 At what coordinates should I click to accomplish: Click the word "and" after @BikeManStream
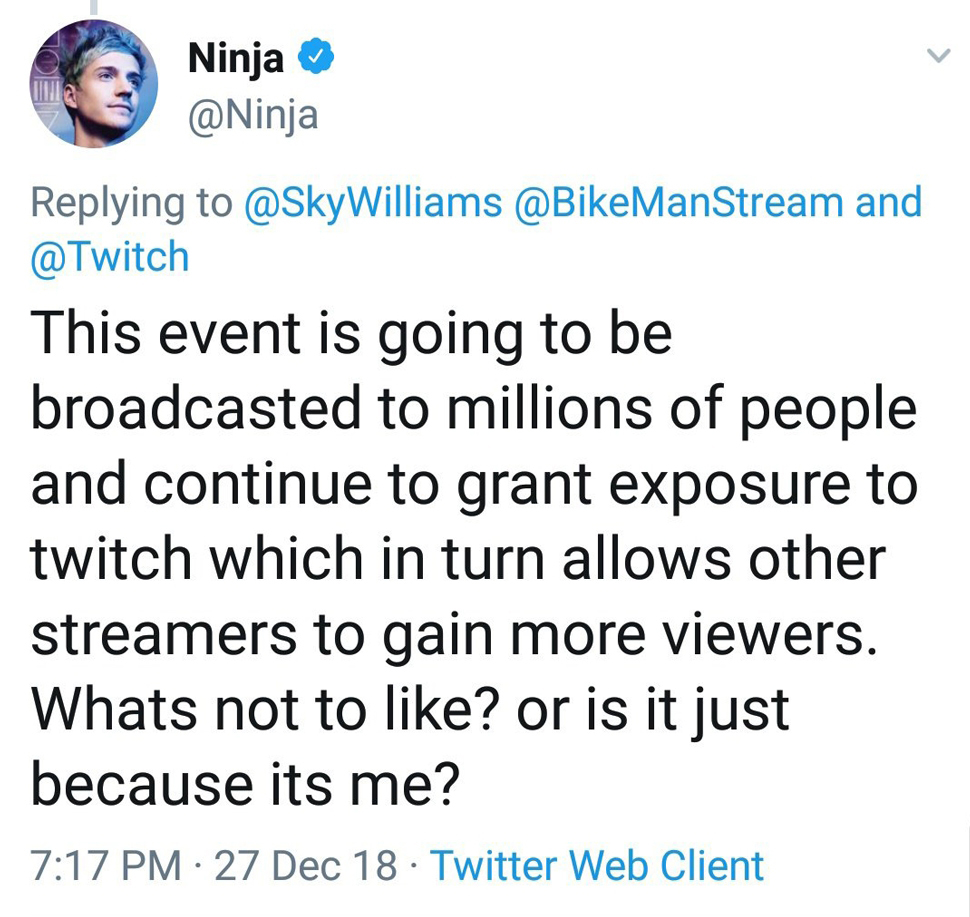click(x=889, y=202)
